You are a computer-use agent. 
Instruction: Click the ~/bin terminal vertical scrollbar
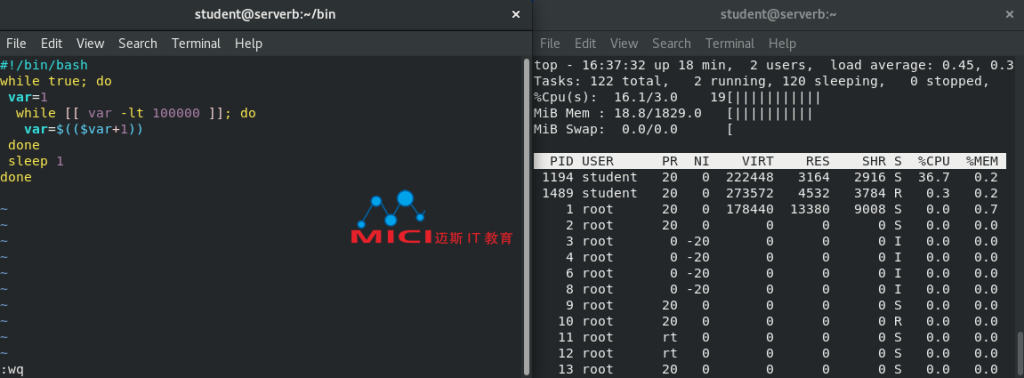pyautogui.click(x=526, y=217)
